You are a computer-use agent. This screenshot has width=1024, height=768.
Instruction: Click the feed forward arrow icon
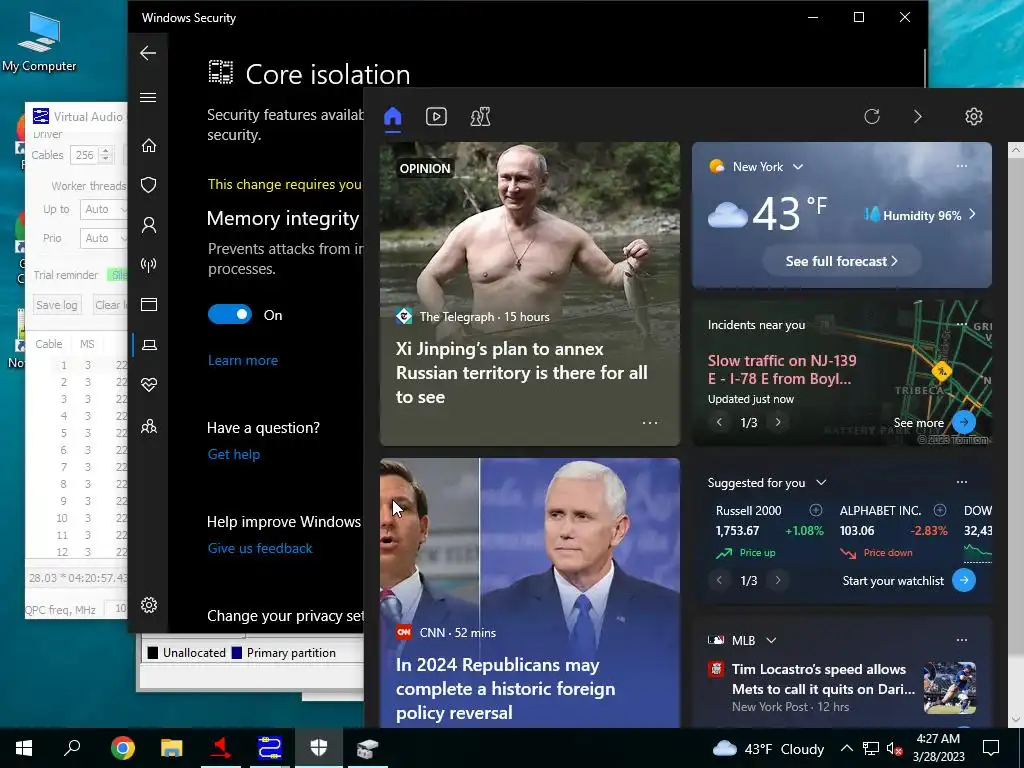(x=918, y=116)
